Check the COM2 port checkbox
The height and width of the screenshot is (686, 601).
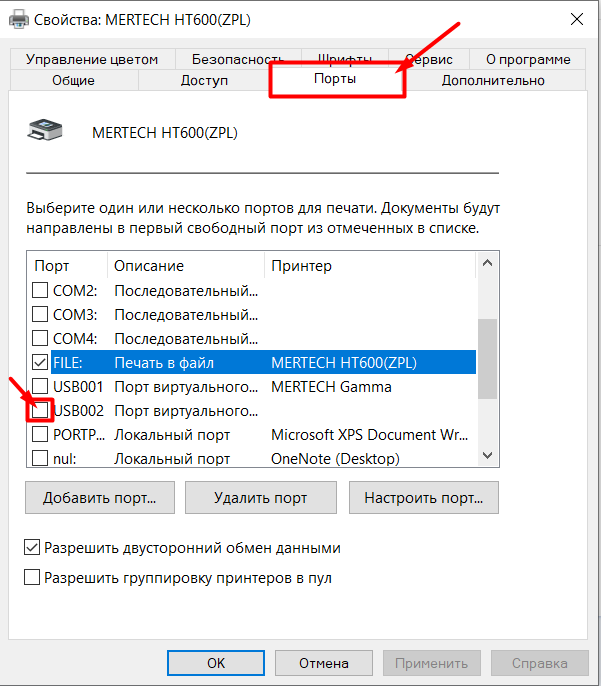tap(40, 290)
